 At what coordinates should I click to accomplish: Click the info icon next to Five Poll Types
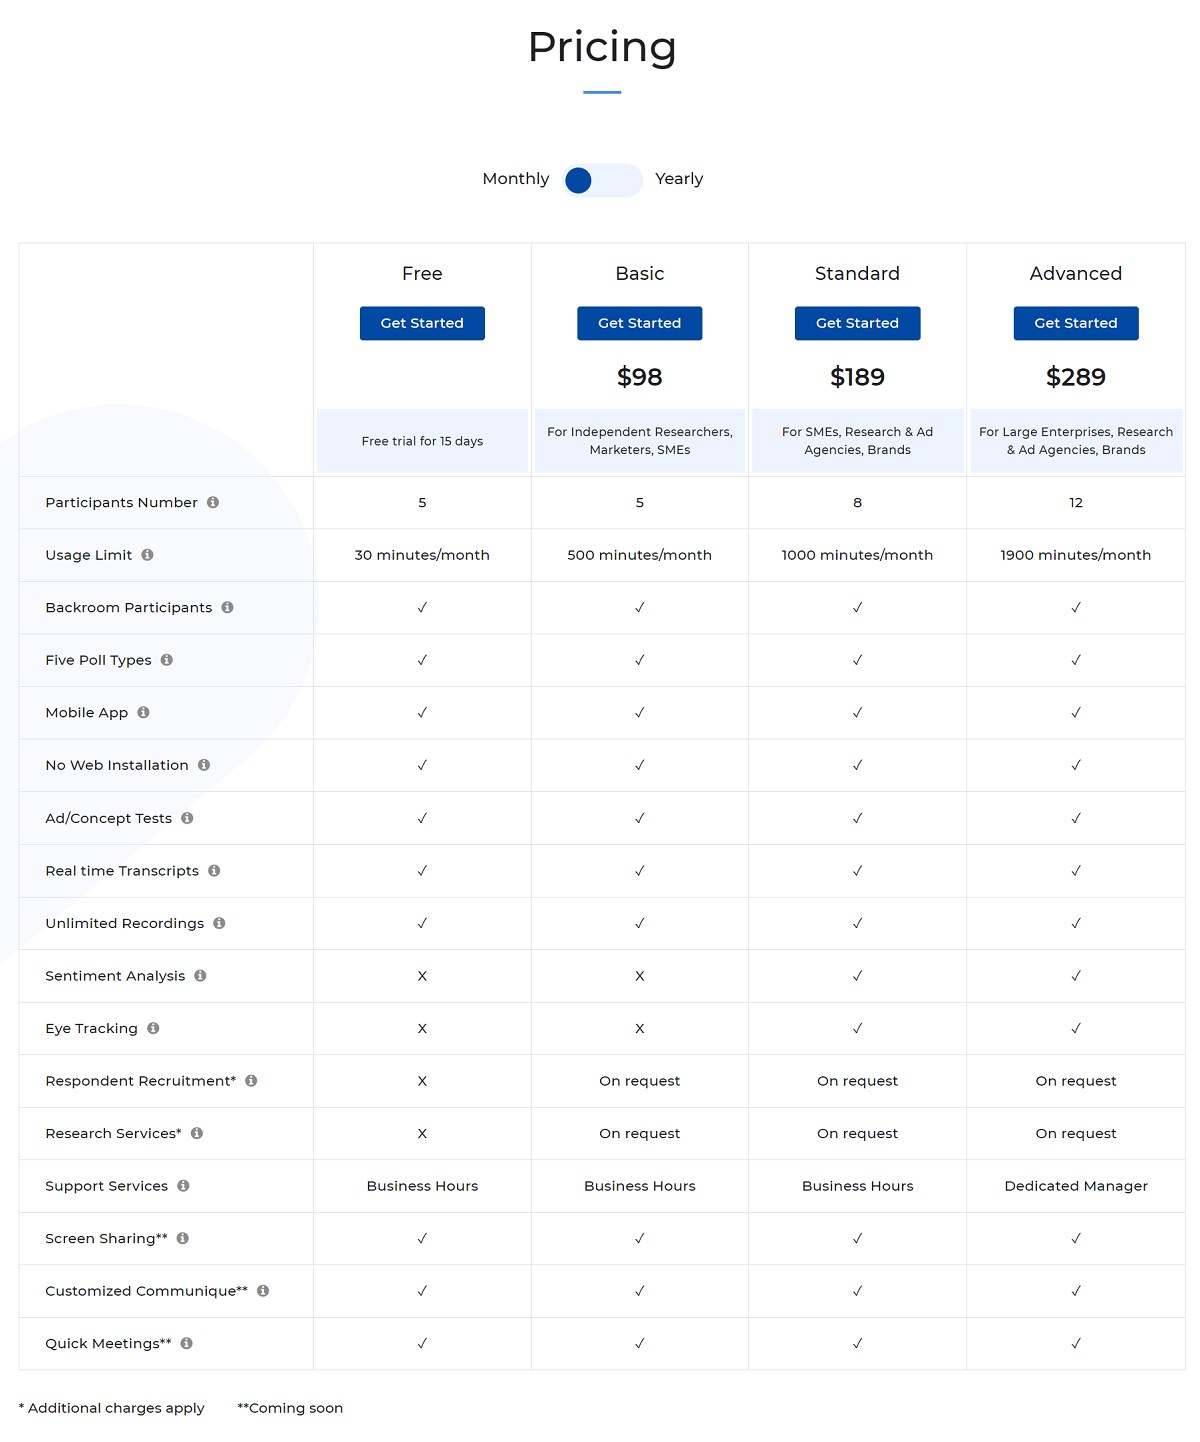click(x=166, y=660)
